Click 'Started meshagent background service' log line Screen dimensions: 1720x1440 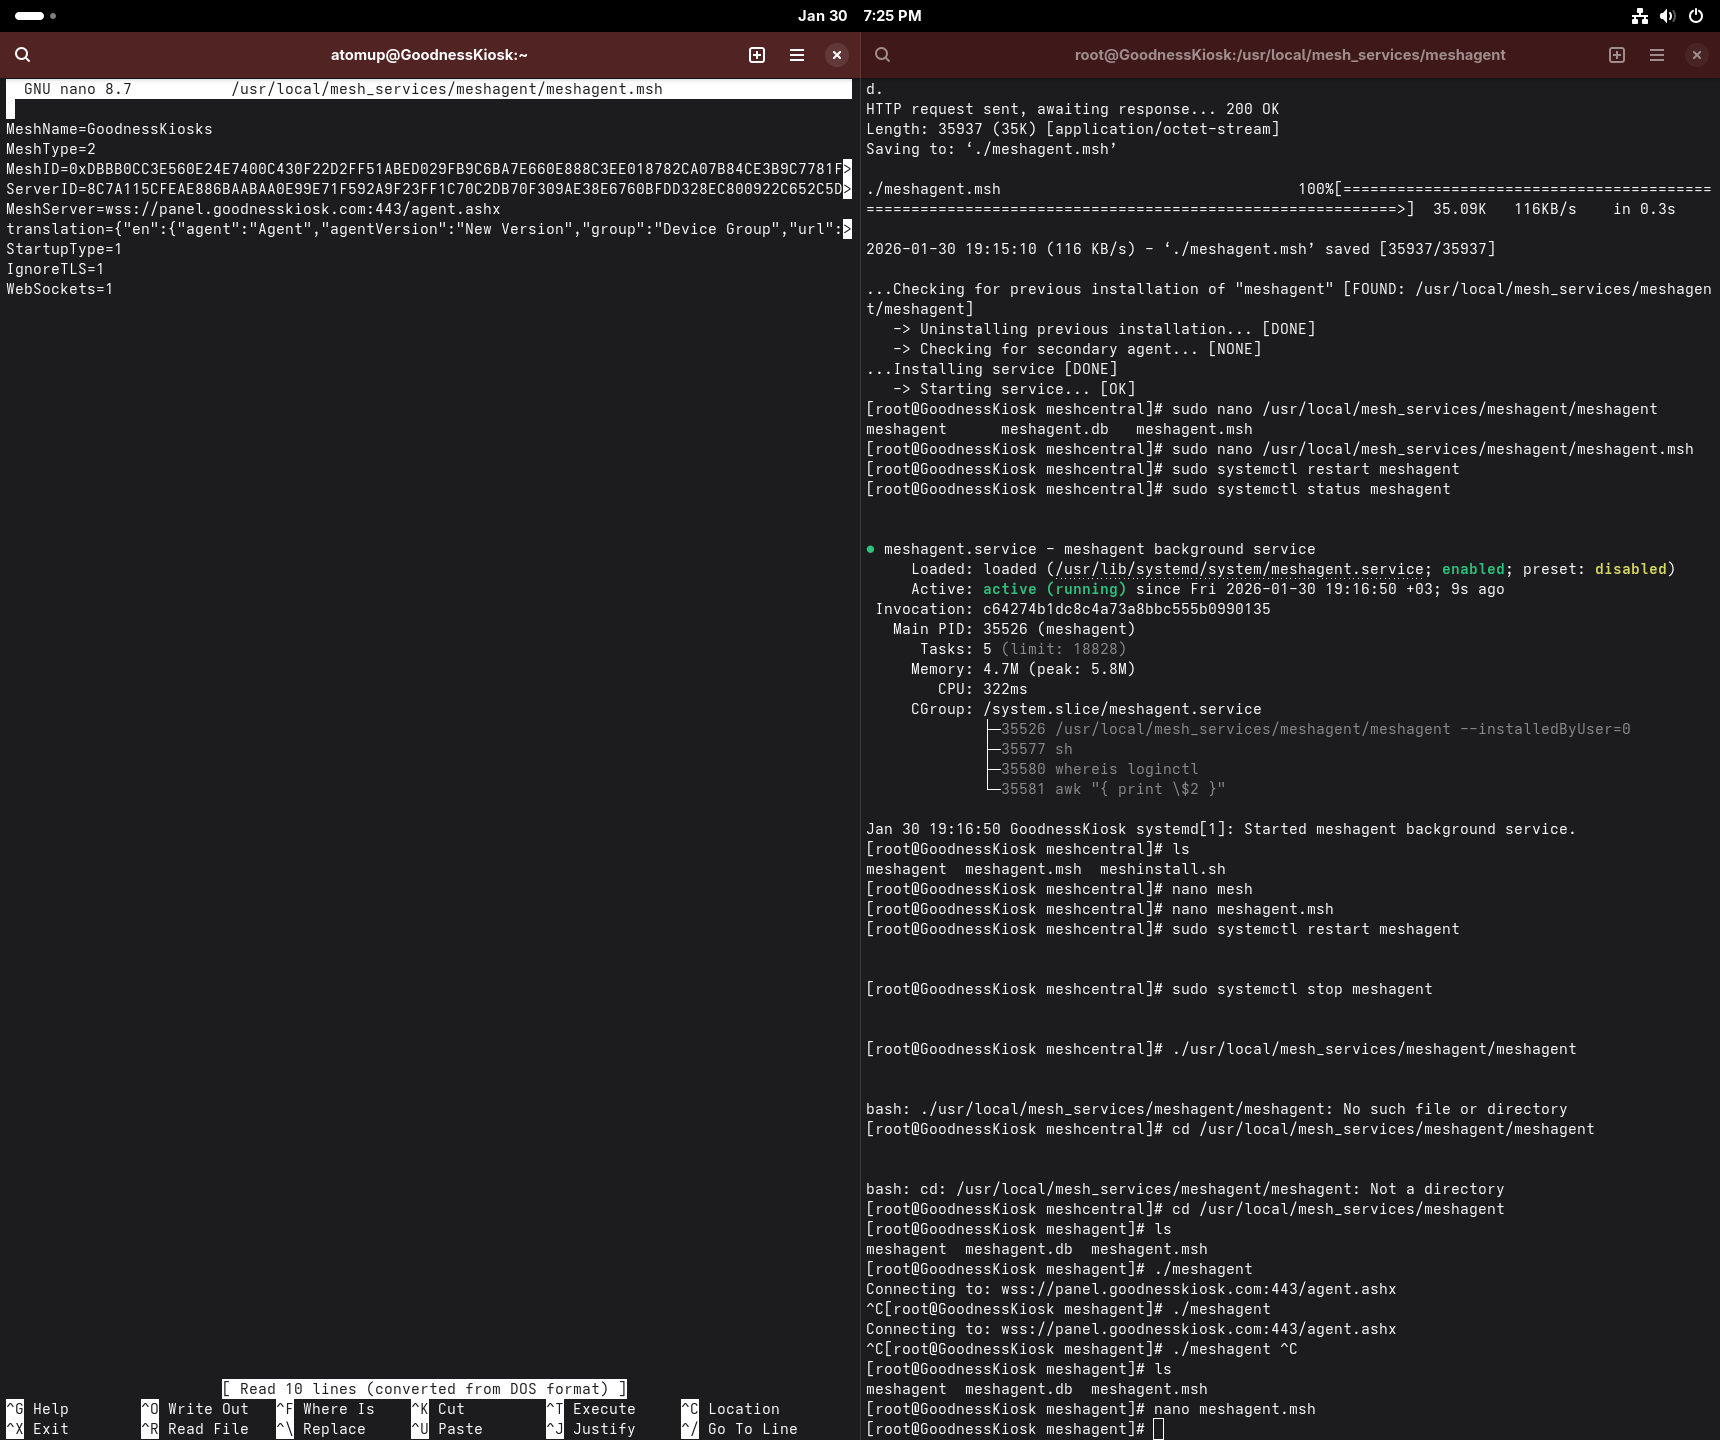1221,829
